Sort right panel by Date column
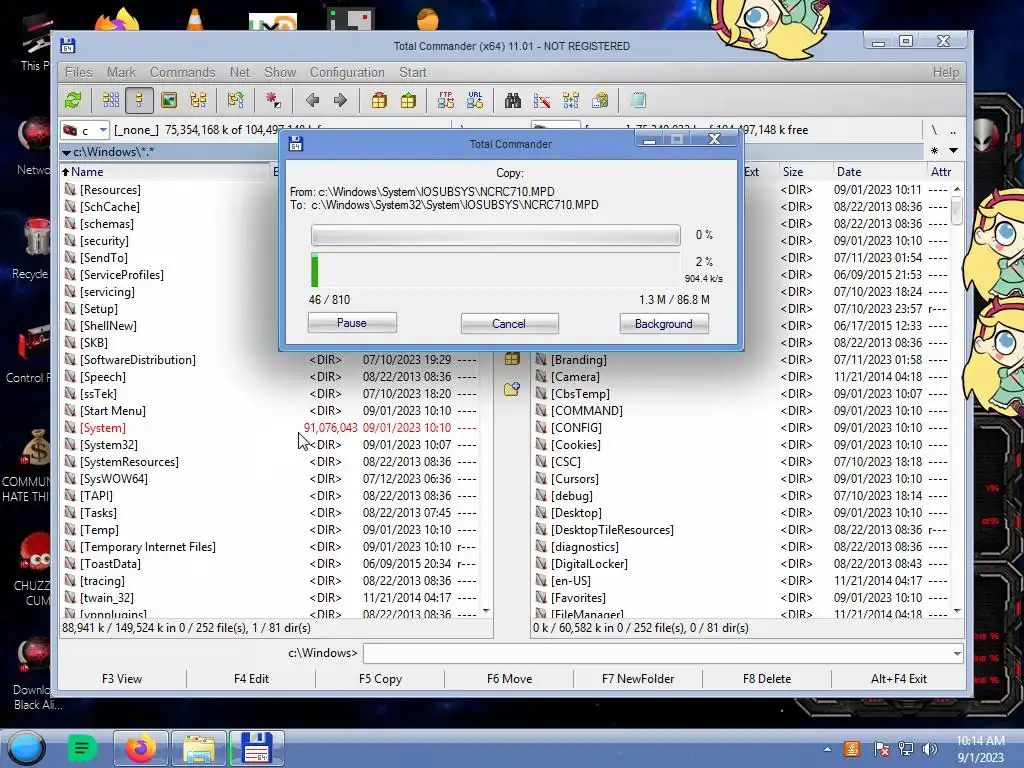The height and width of the screenshot is (768, 1024). pos(878,172)
